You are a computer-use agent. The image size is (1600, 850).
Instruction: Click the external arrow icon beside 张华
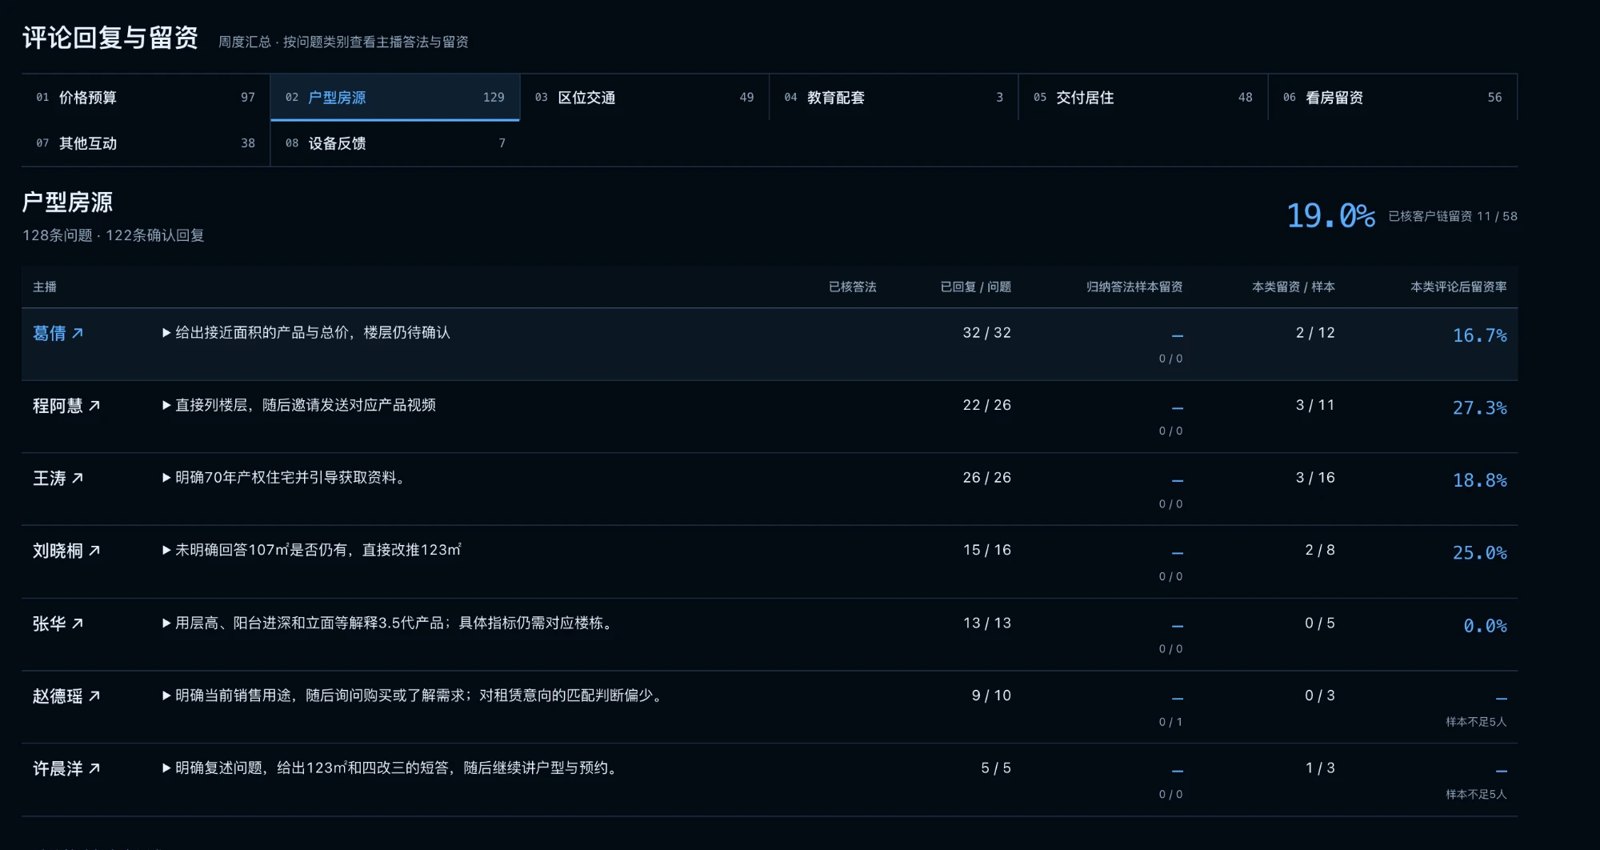78,624
